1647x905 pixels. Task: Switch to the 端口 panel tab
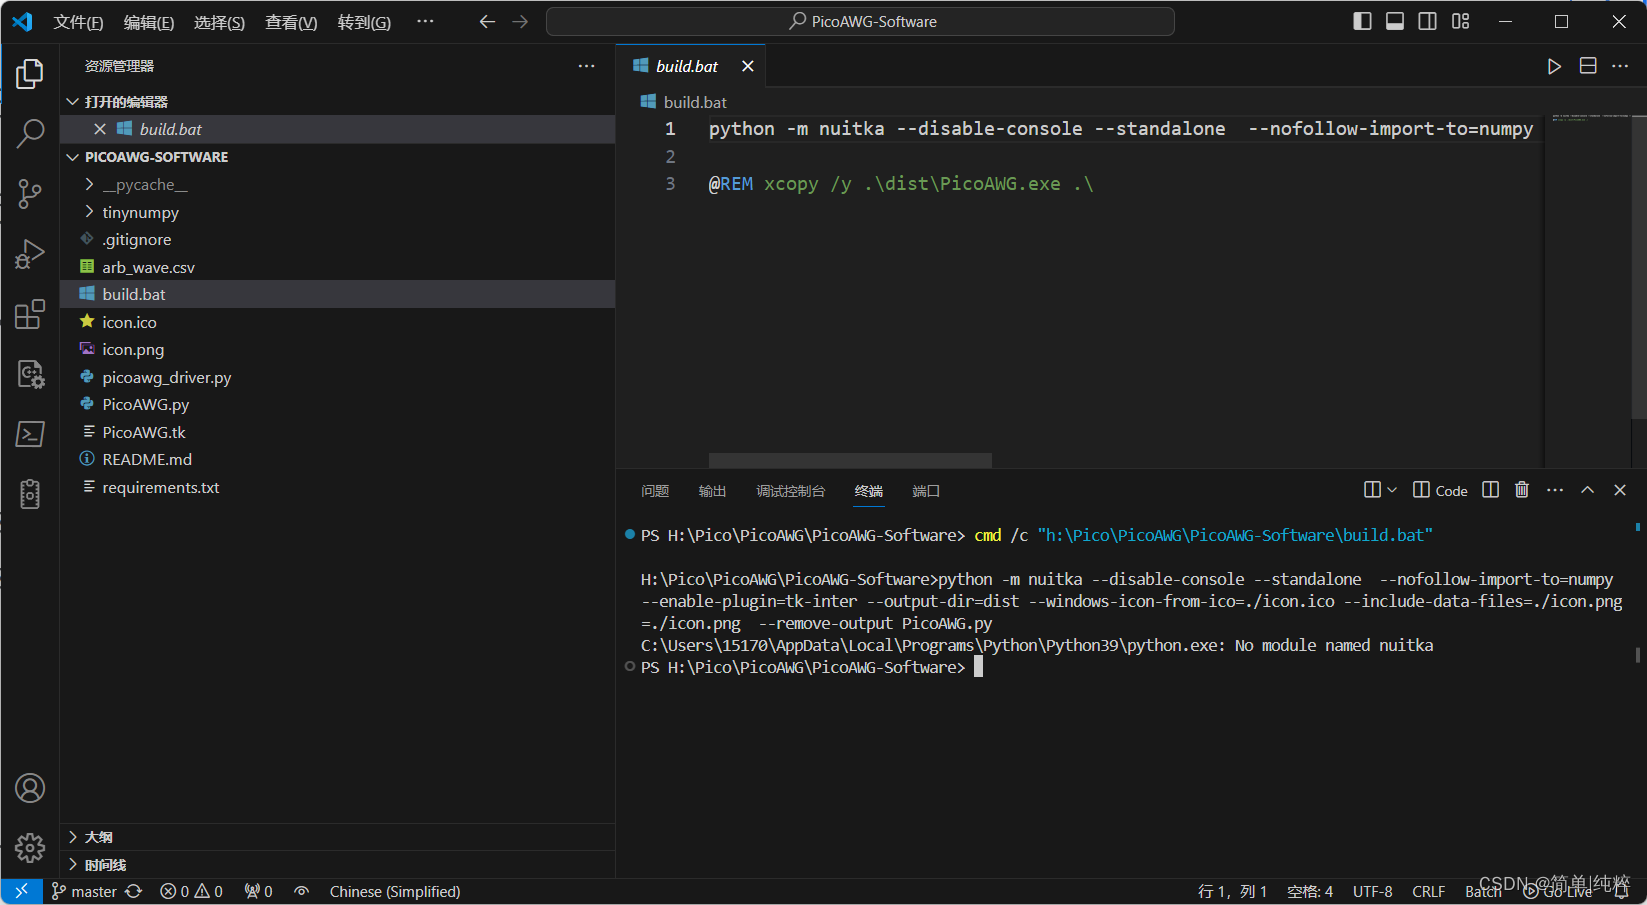926,491
